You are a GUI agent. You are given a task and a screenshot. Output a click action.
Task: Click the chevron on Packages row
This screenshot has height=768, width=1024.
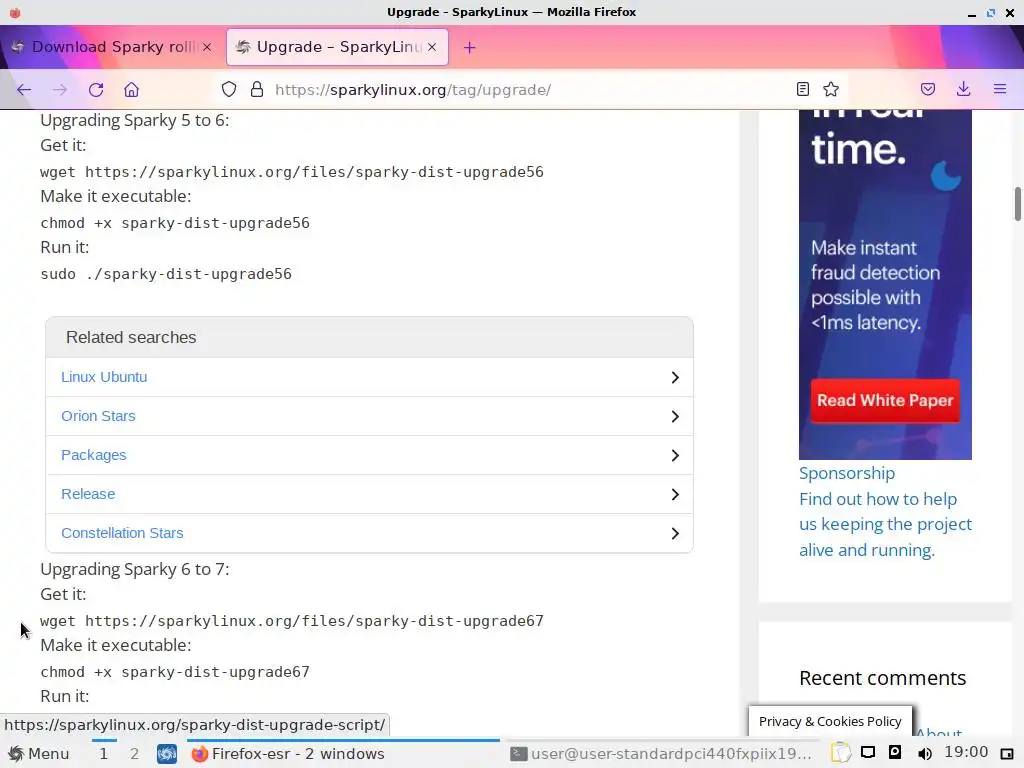click(x=675, y=455)
